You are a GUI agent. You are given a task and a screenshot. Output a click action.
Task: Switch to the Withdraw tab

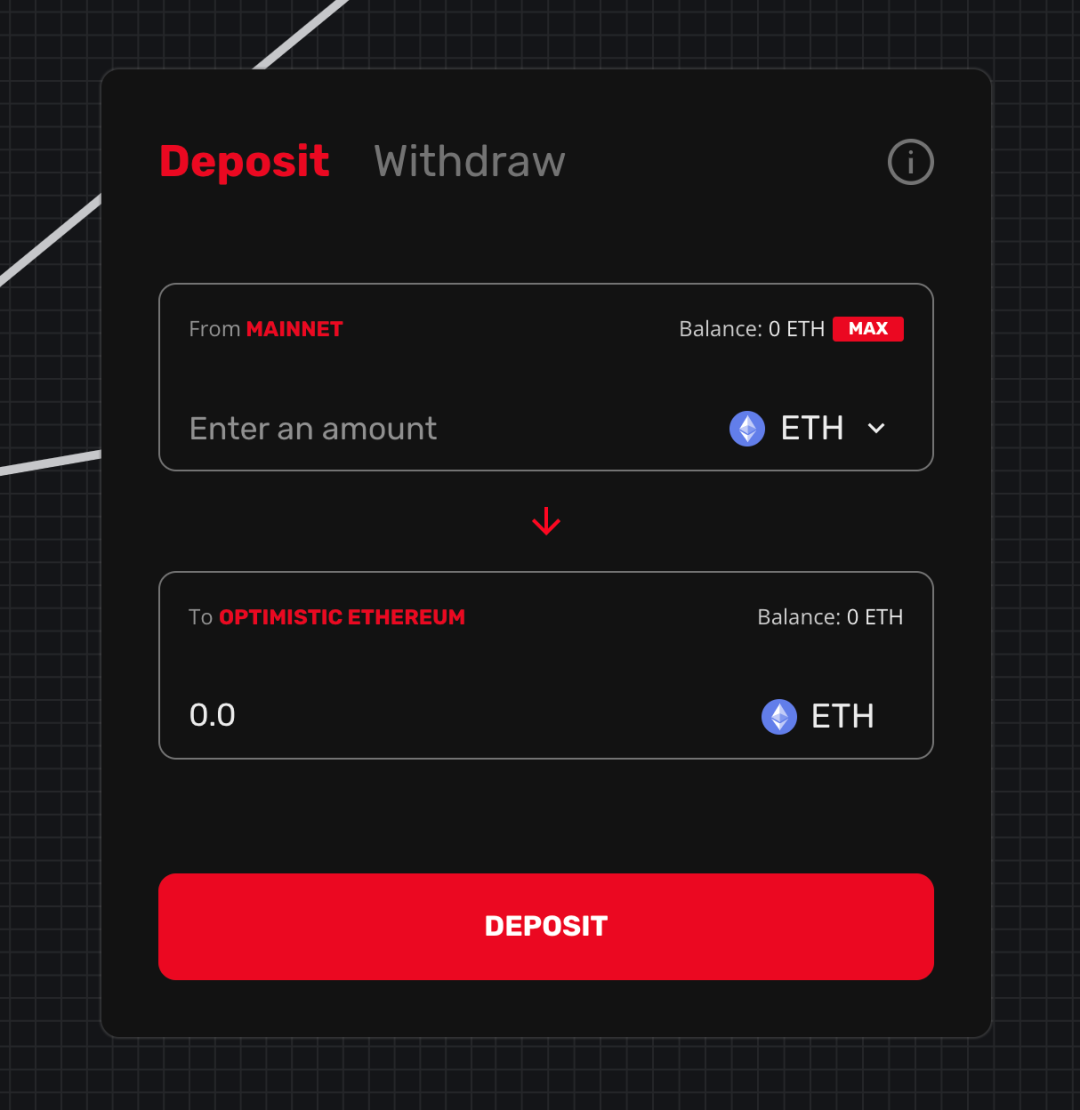(x=469, y=162)
